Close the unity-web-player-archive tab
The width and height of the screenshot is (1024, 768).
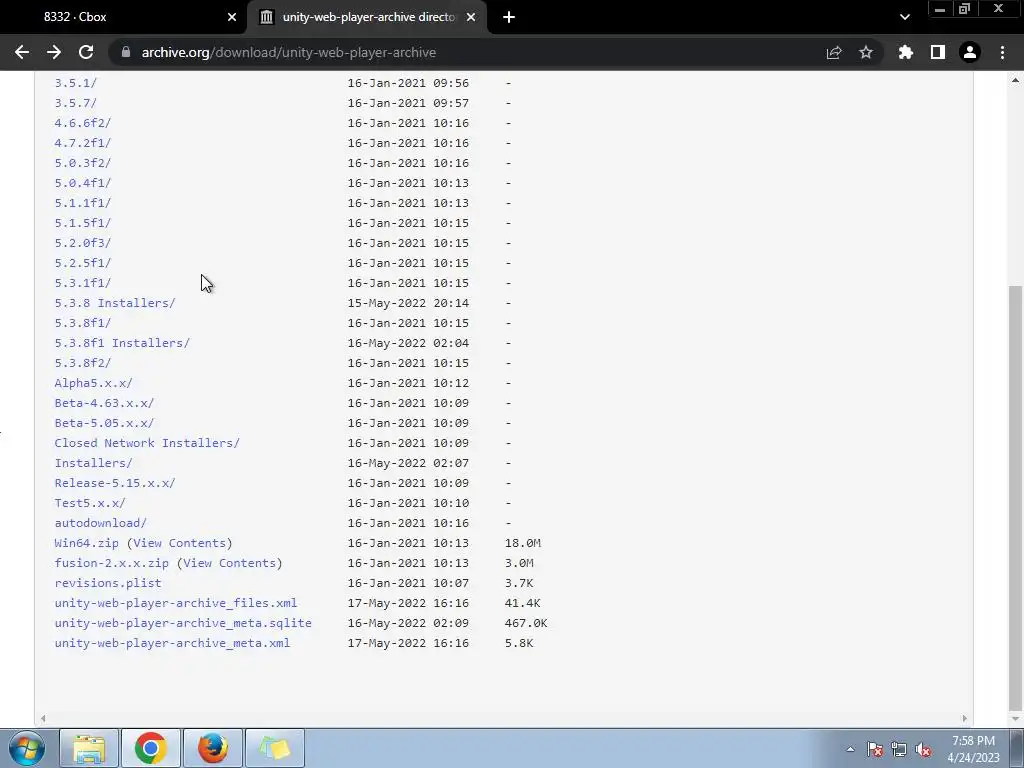point(471,17)
